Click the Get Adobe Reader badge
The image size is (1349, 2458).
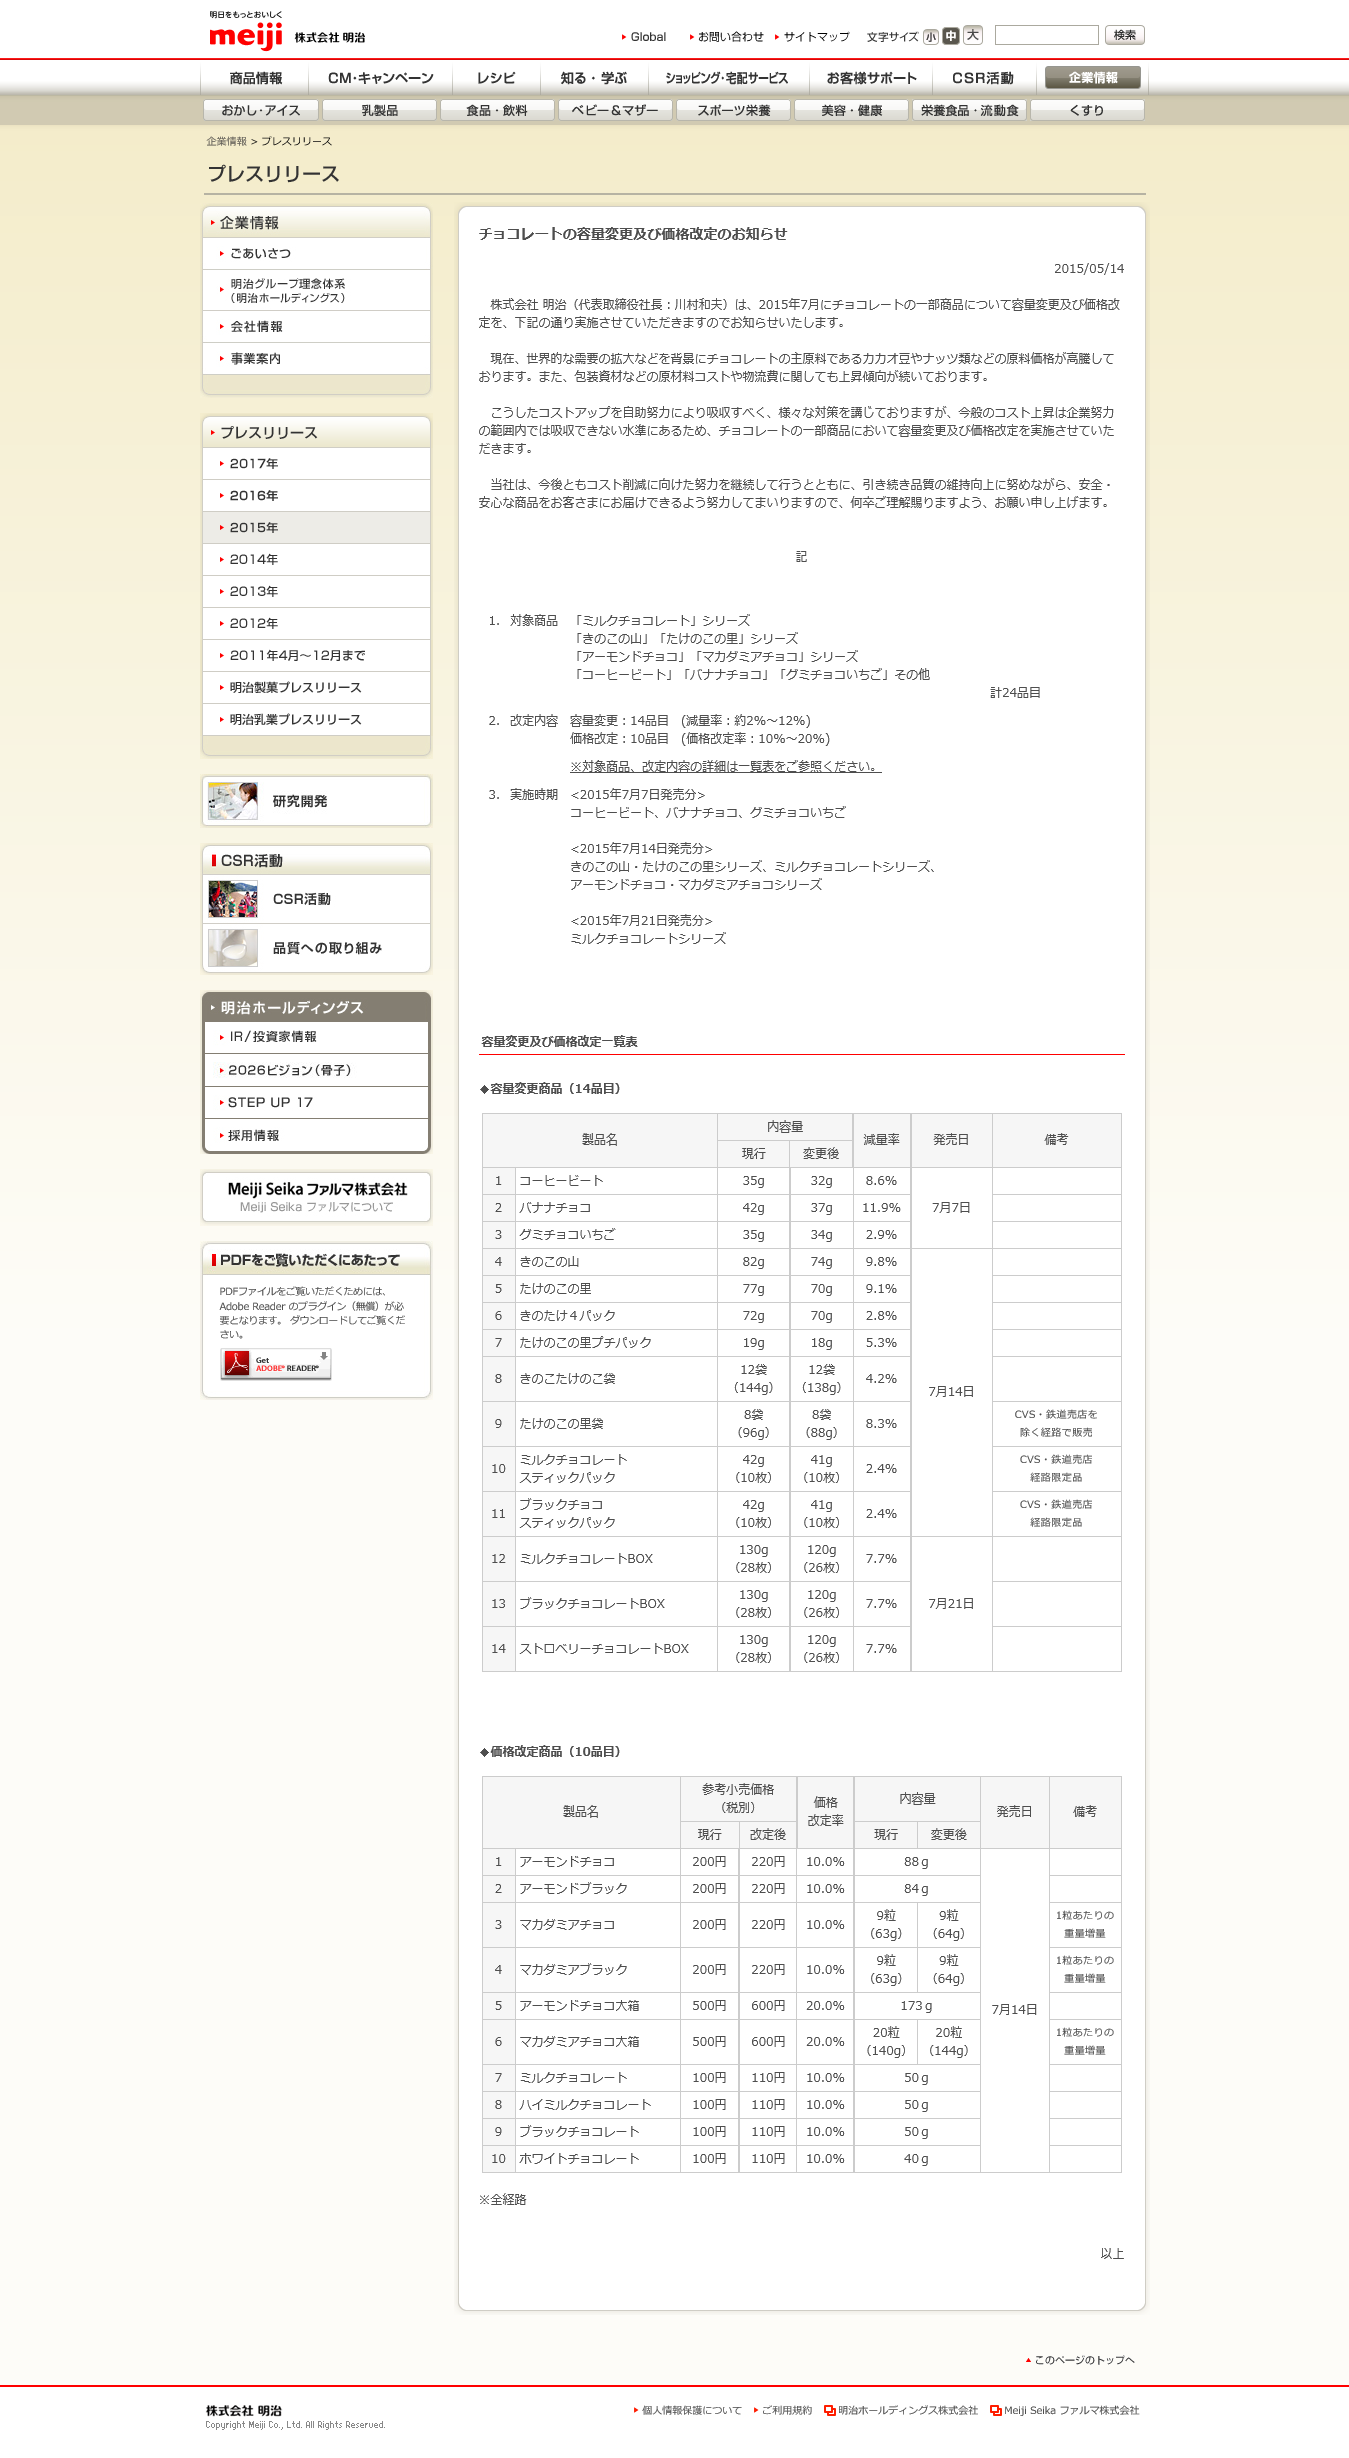pyautogui.click(x=276, y=1364)
